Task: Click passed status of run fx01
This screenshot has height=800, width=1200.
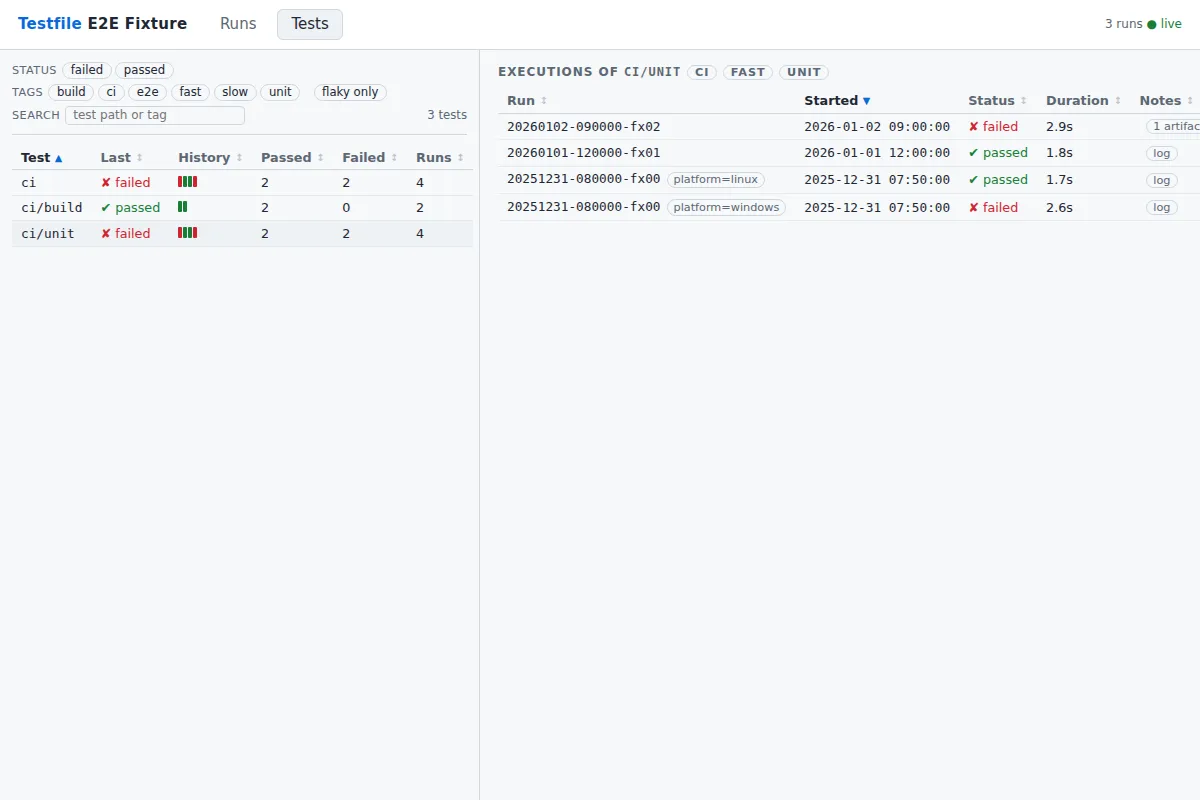Action: tap(998, 153)
